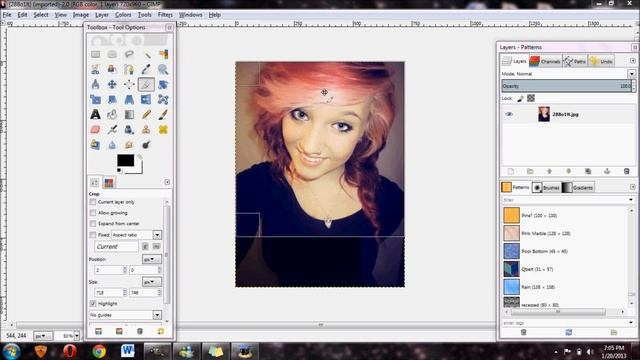Create a new layer in Layers panel
This screenshot has height=360, width=640.
tap(511, 171)
